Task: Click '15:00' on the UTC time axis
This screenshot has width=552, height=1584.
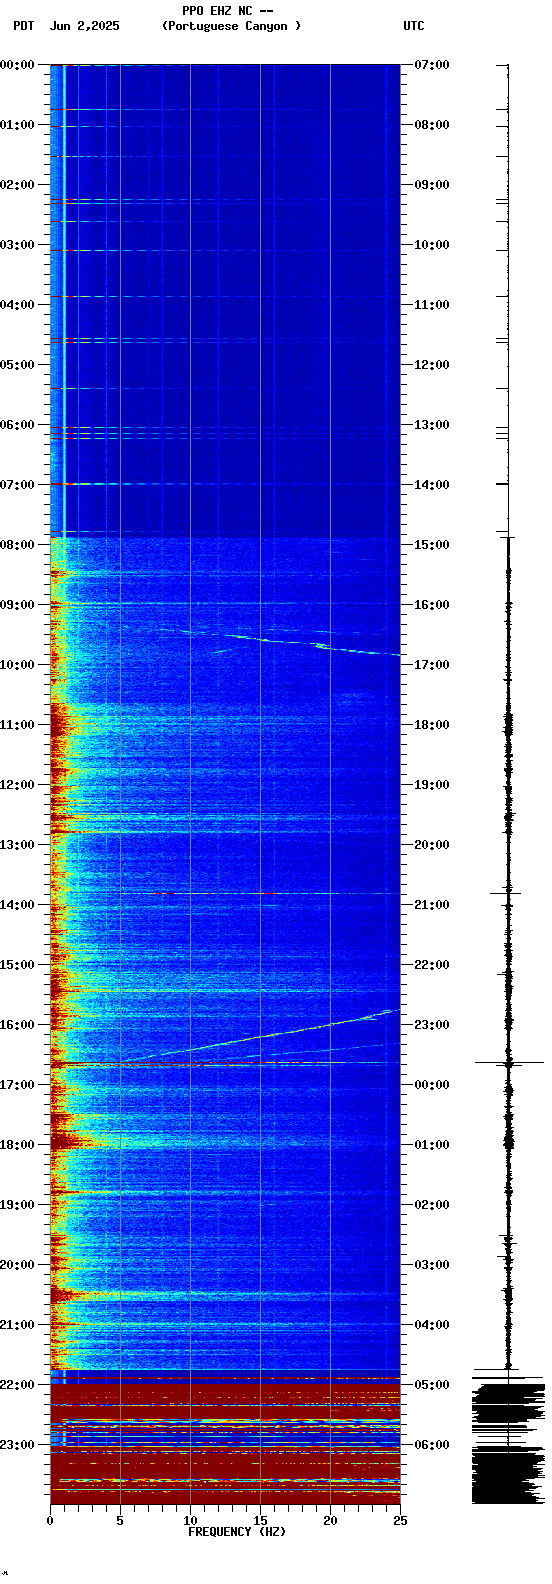Action: 432,545
